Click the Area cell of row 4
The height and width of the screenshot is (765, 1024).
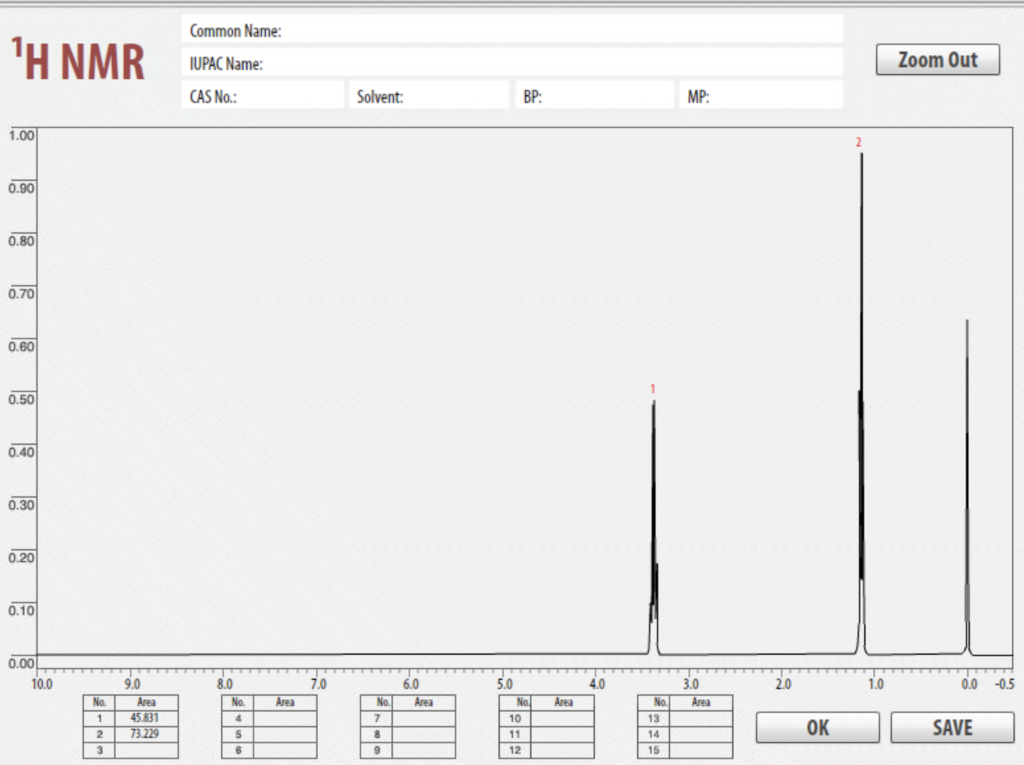tap(285, 718)
